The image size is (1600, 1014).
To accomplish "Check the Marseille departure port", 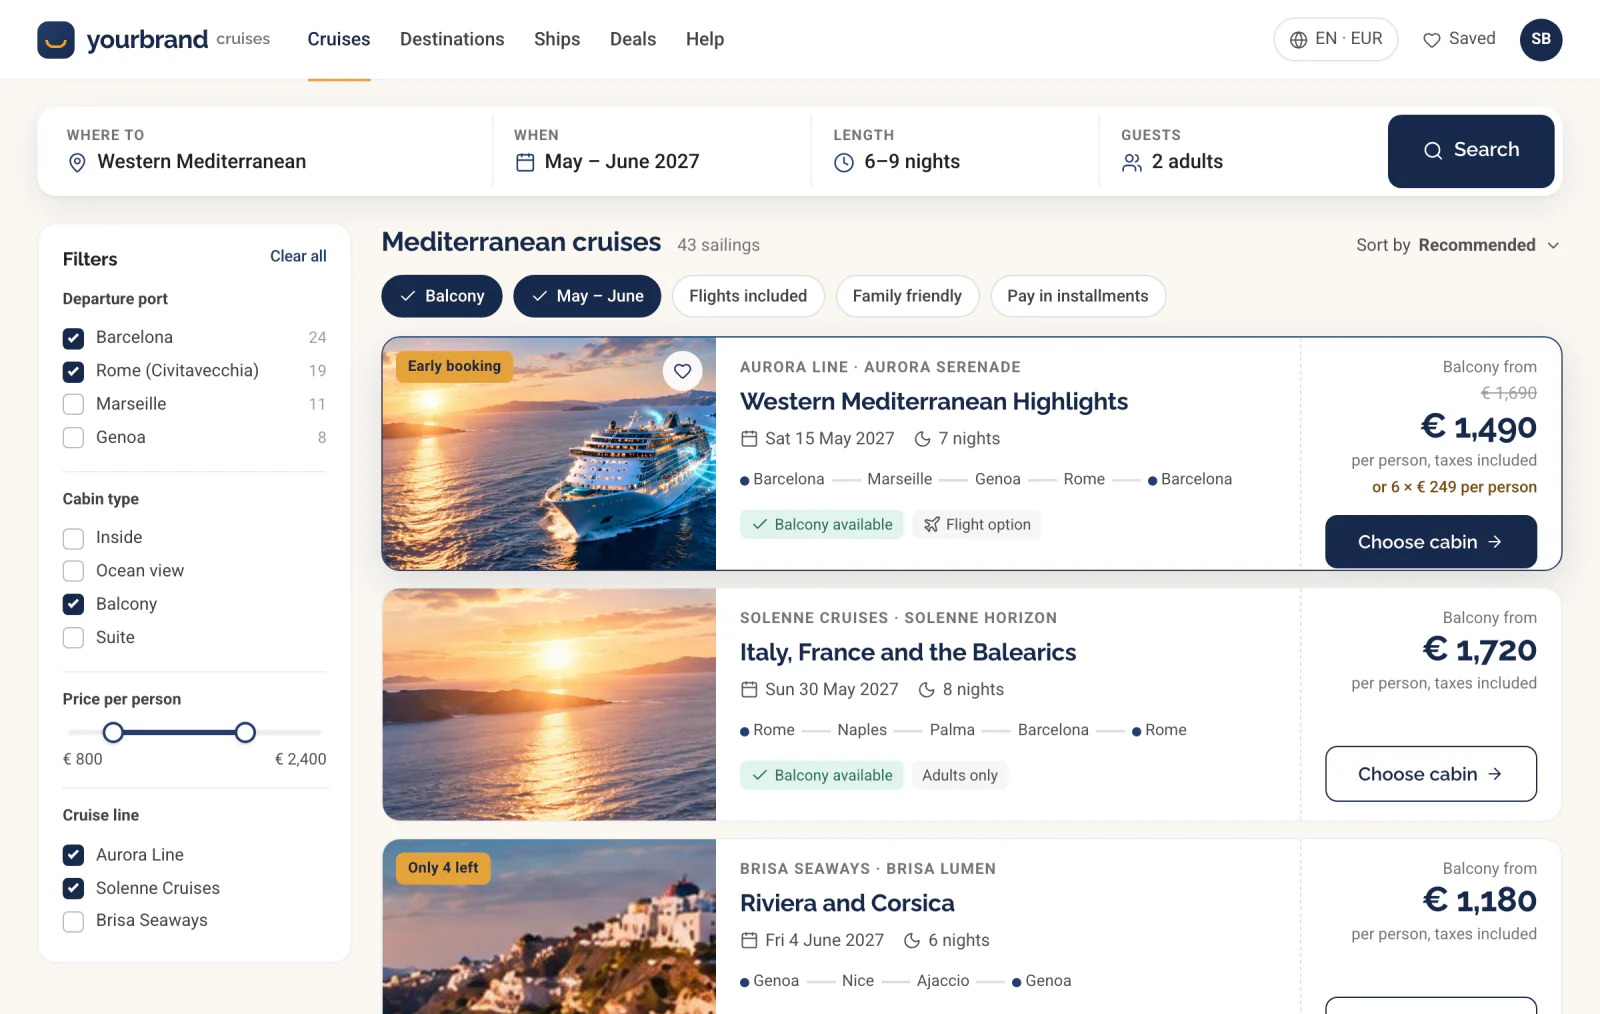I will pos(73,405).
